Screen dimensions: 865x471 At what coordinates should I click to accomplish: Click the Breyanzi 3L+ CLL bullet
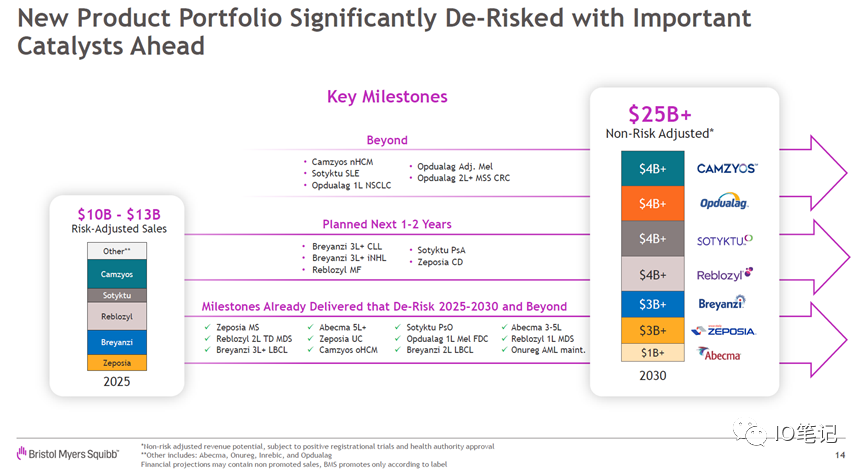pyautogui.click(x=346, y=247)
